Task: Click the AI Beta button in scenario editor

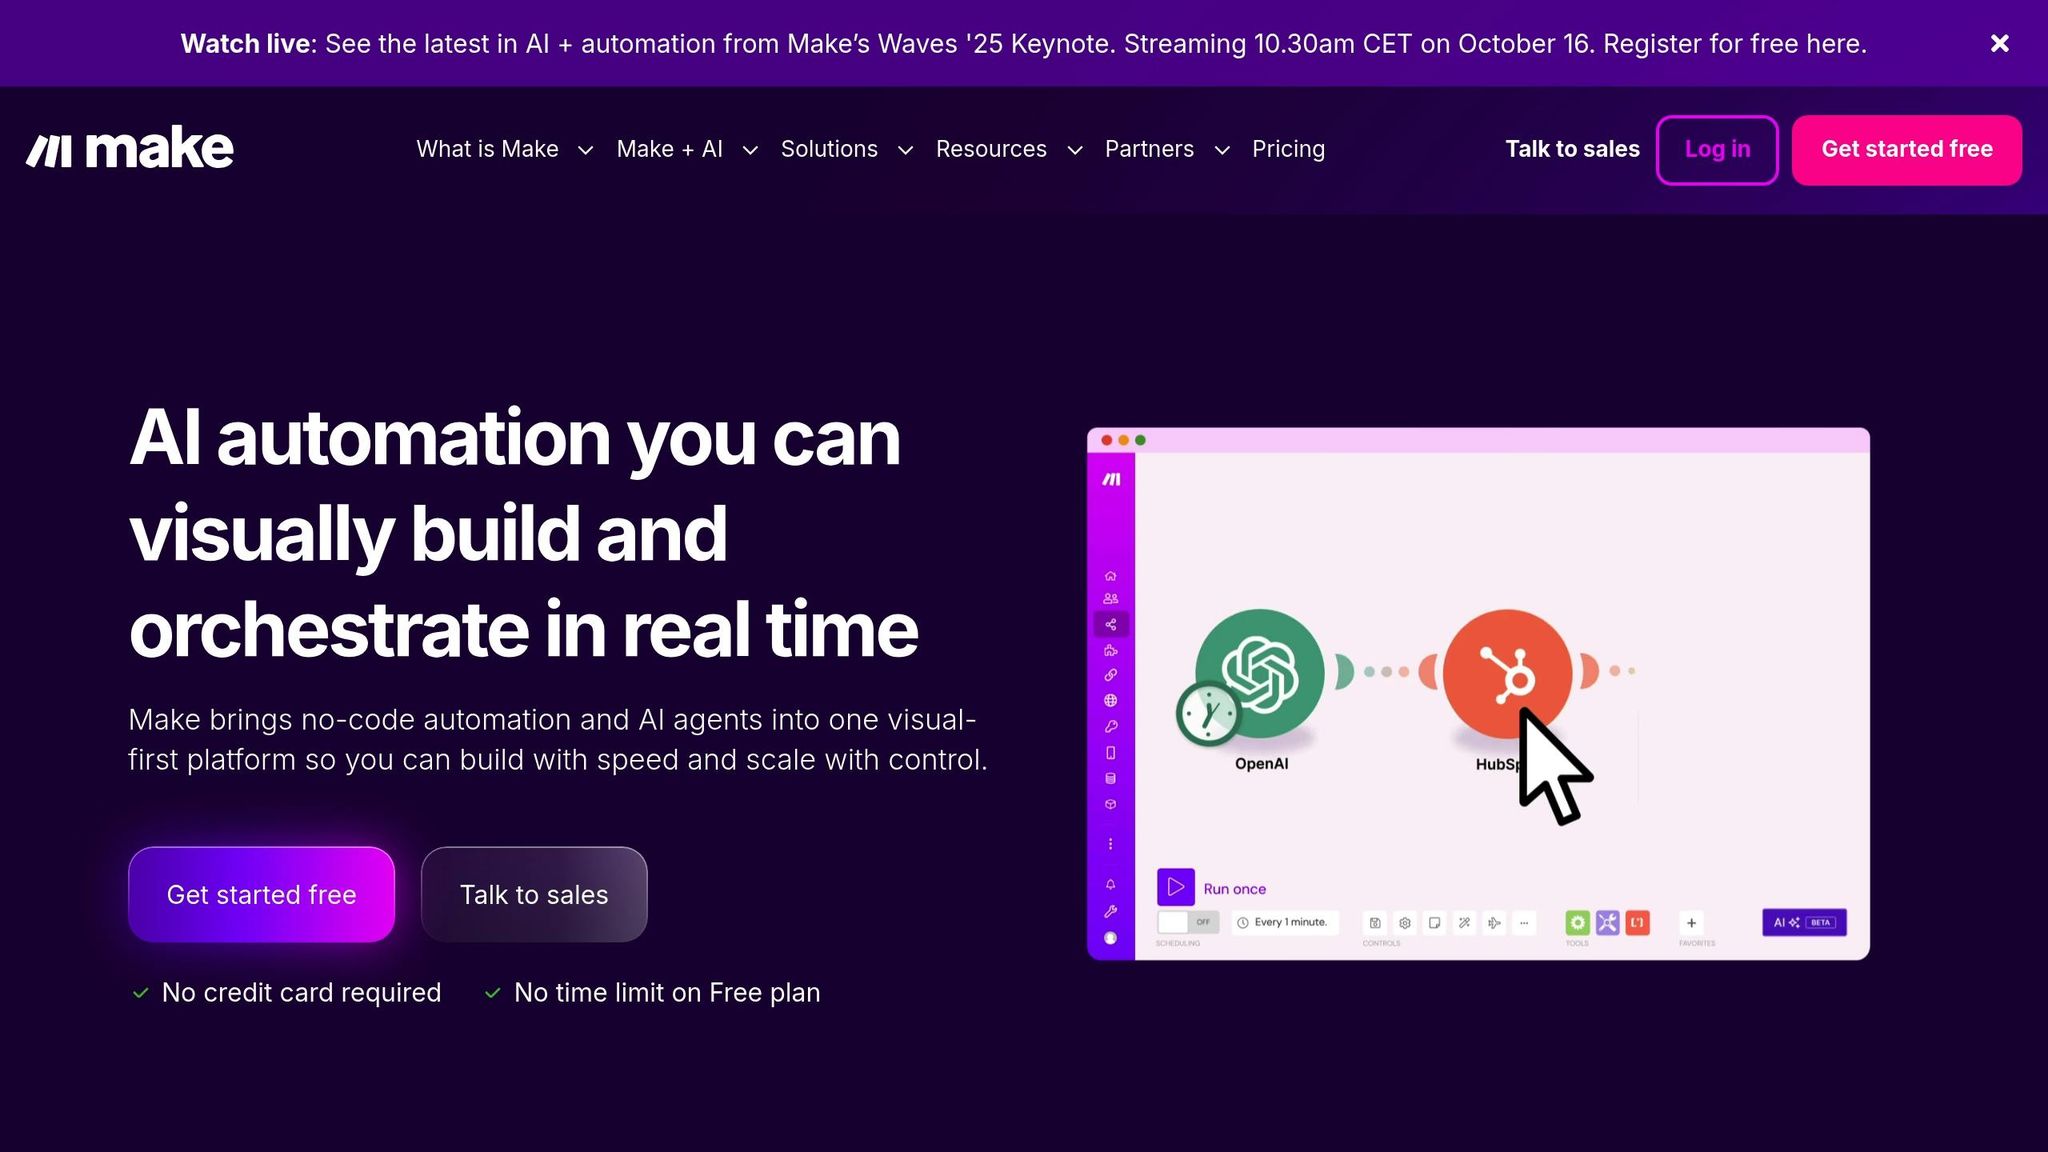Action: [x=1804, y=923]
